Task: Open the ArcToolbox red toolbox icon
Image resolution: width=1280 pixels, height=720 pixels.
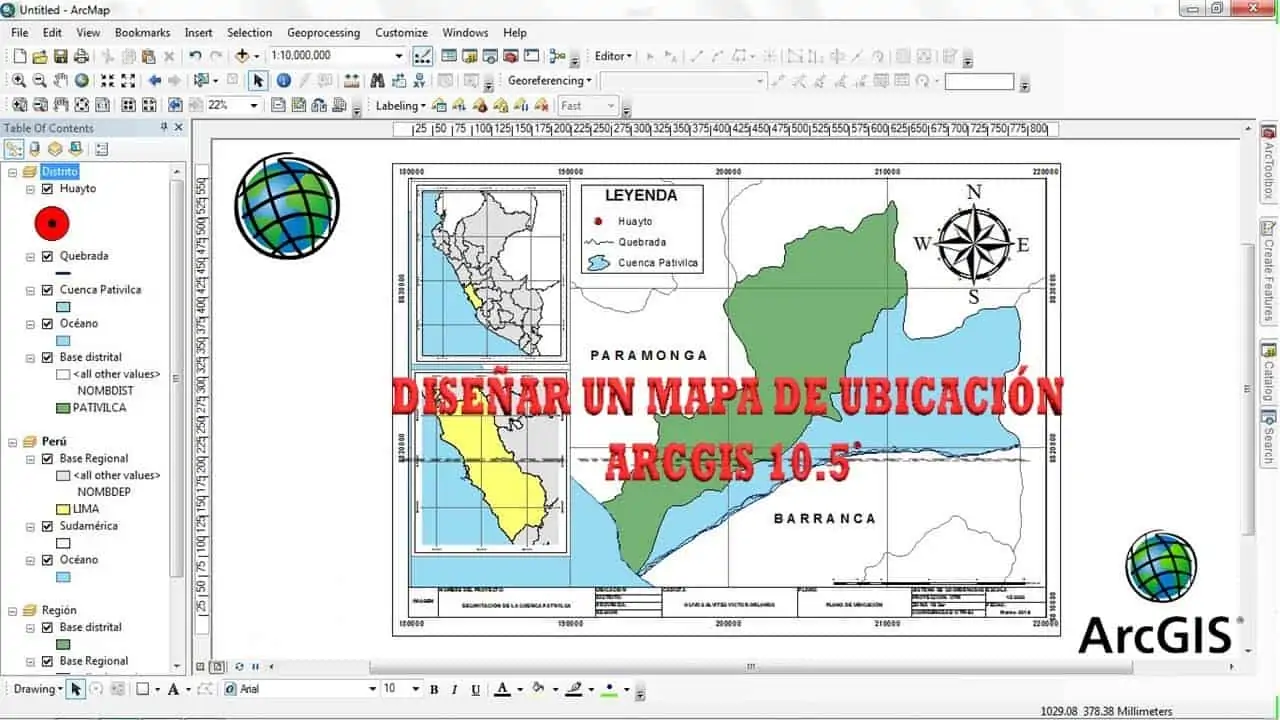Action: point(511,56)
